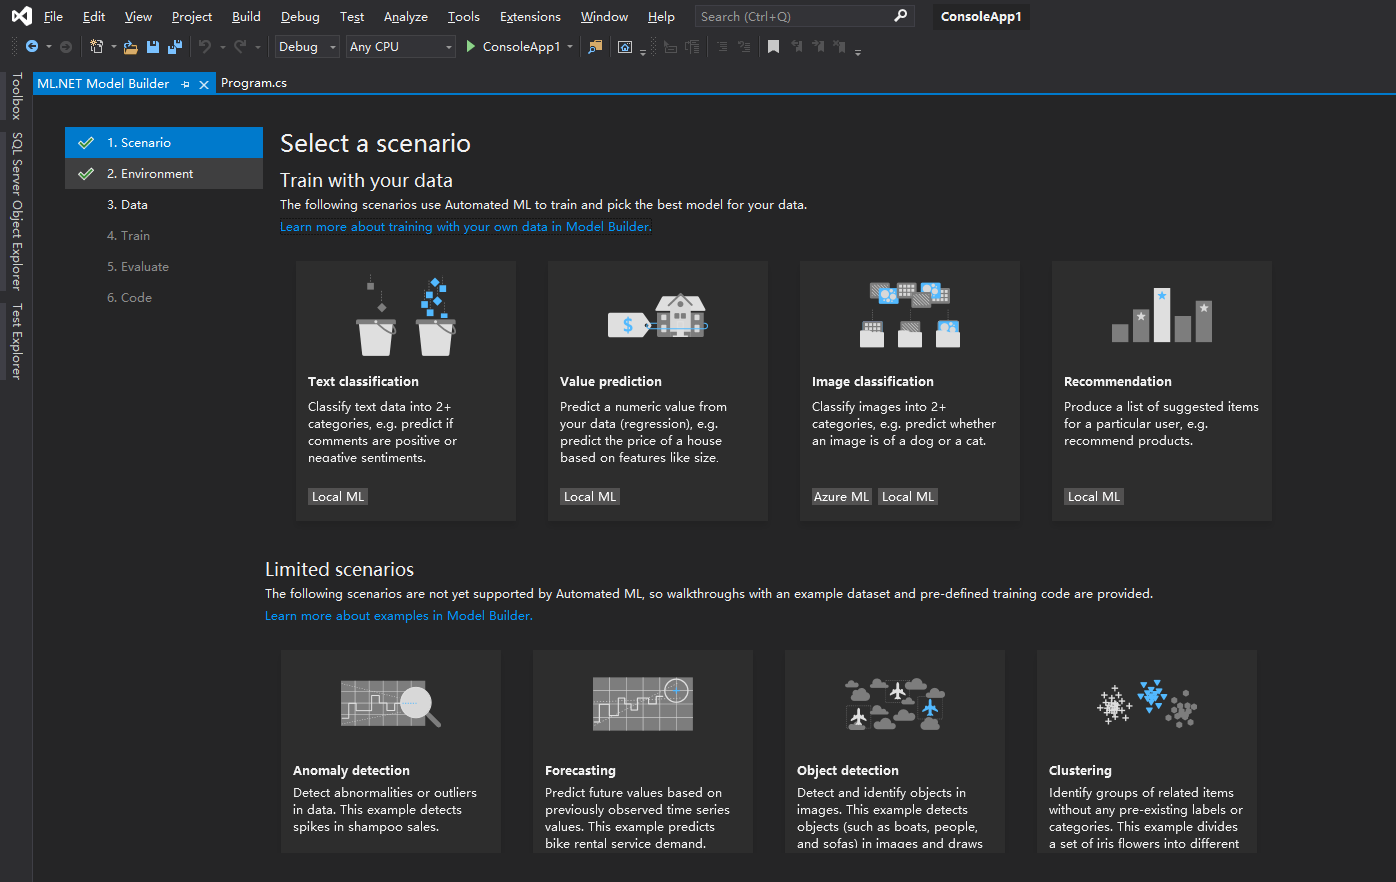1396x882 pixels.
Task: Start debugging with green play icon
Action: pos(471,46)
